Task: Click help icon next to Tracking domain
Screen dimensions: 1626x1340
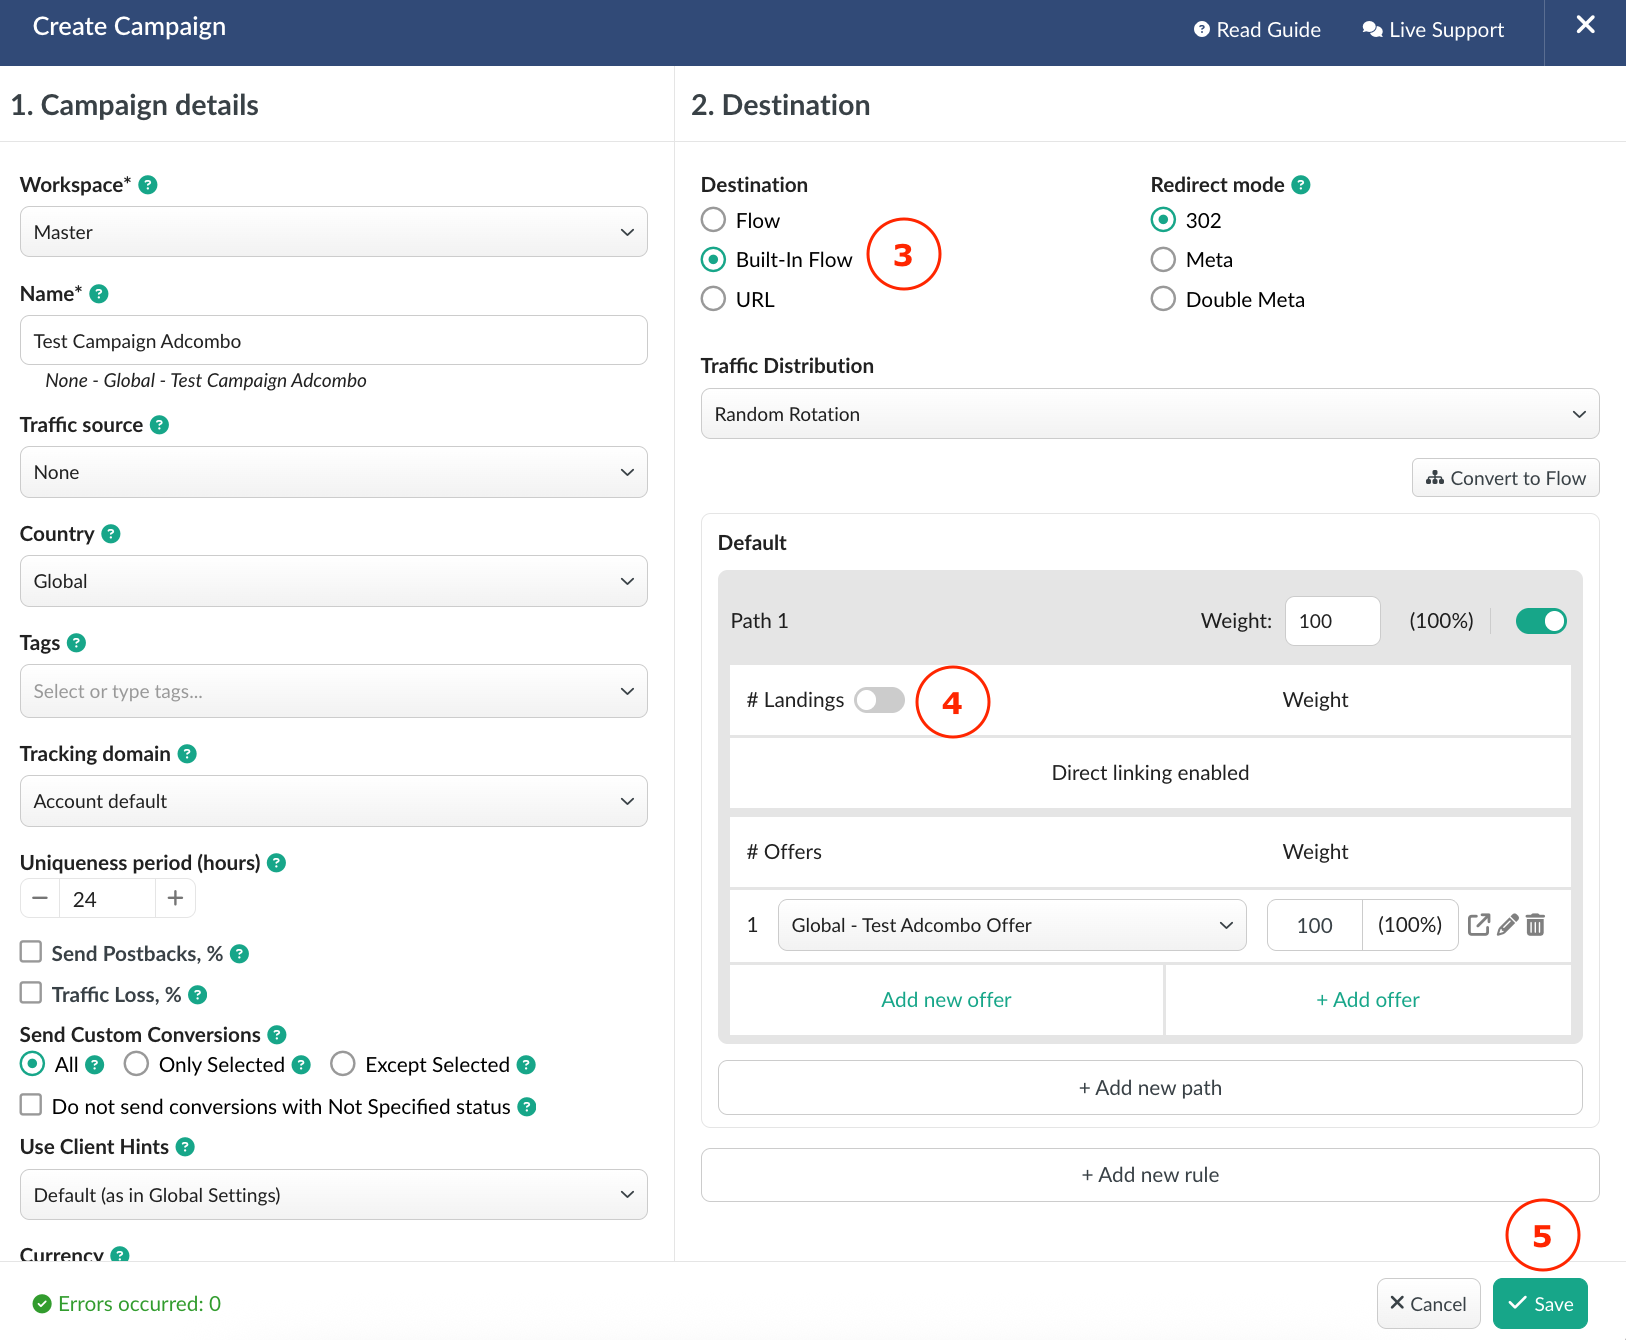Action: 187,754
